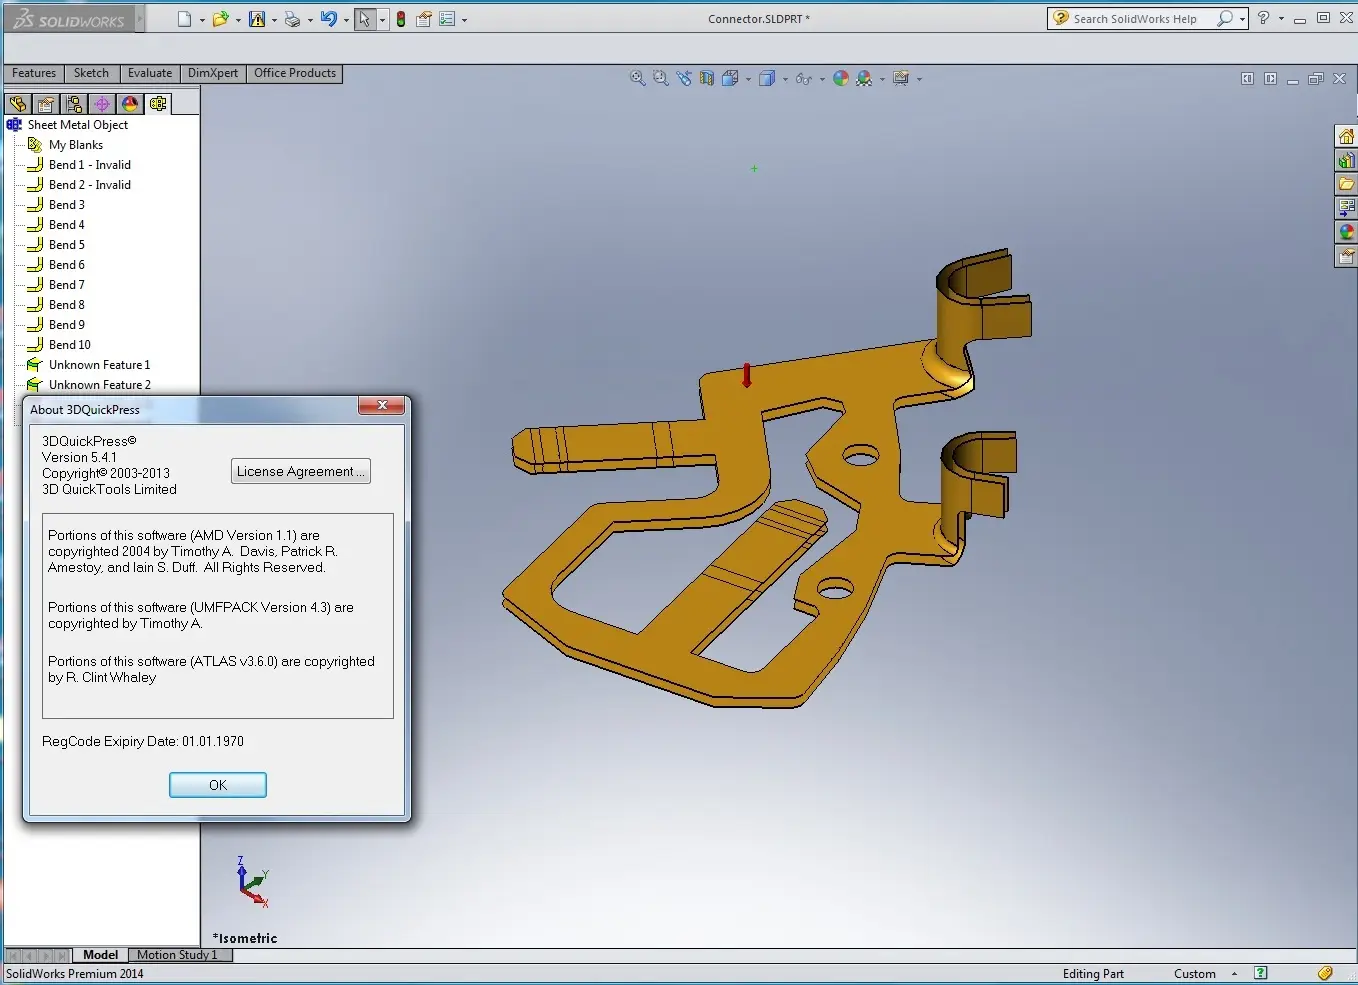This screenshot has width=1358, height=985.
Task: Open the PropertyManager tab icon
Action: 46,104
